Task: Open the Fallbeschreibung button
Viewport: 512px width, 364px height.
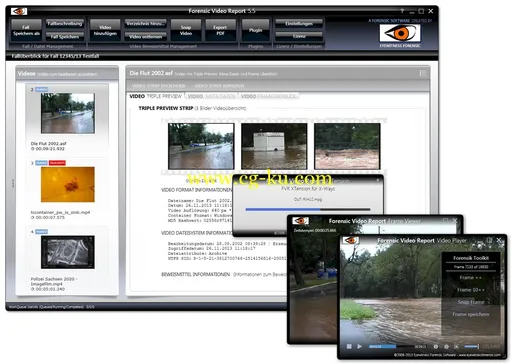Action: (x=65, y=24)
